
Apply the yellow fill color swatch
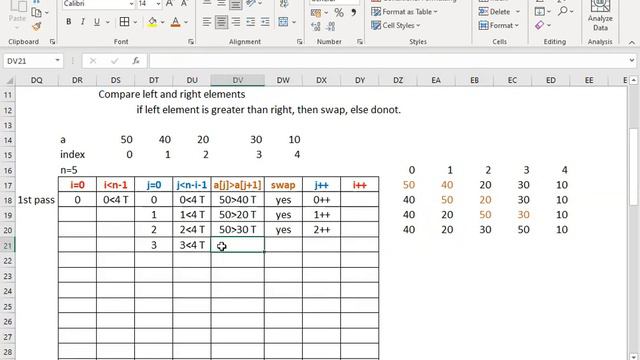coord(152,22)
